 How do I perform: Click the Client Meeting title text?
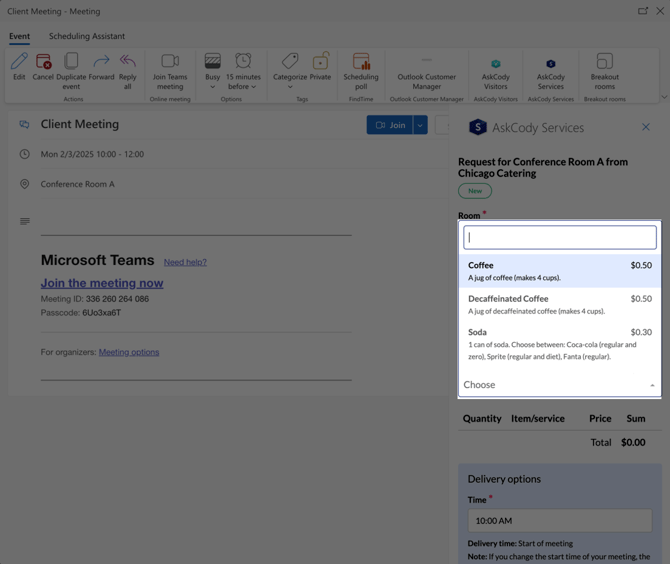(79, 124)
